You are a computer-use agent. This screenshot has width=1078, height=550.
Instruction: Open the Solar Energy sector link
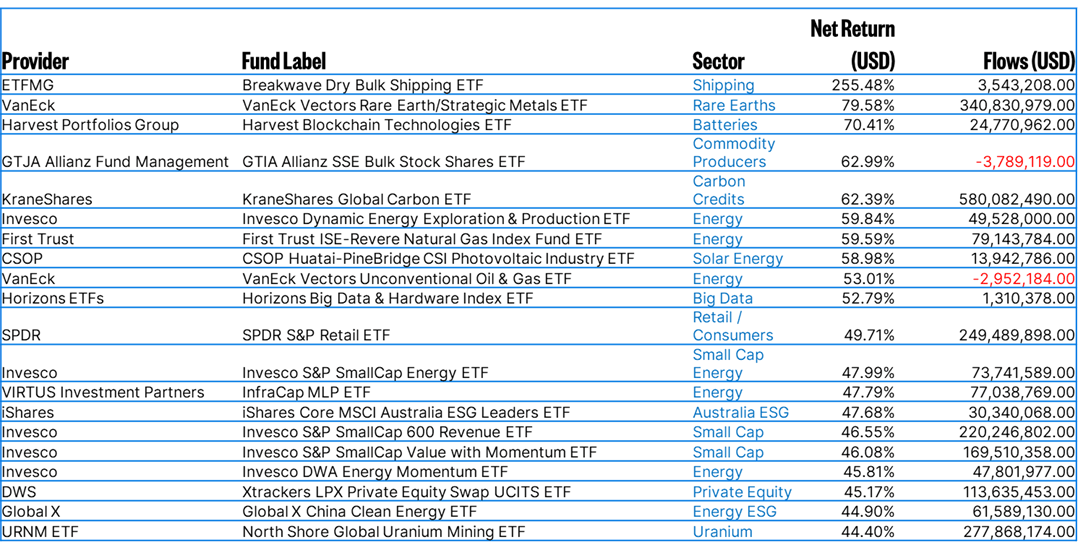(x=737, y=259)
